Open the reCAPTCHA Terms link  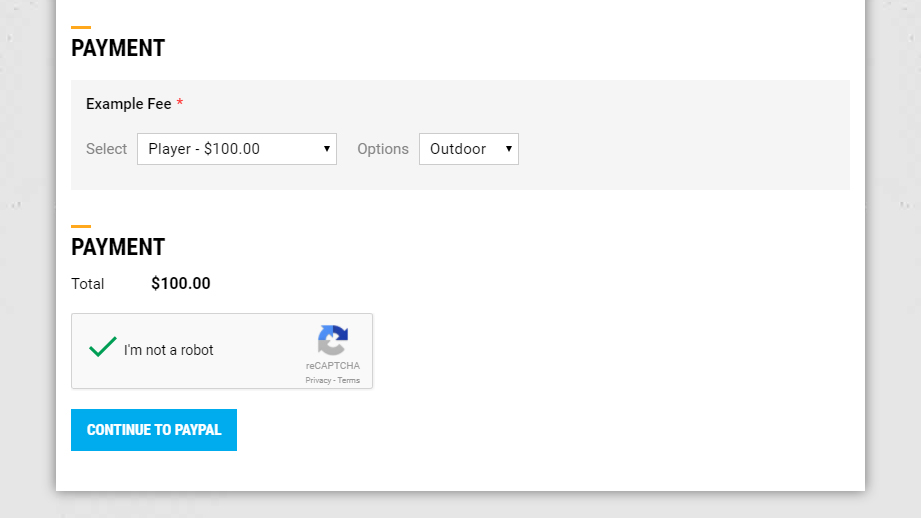(x=349, y=381)
